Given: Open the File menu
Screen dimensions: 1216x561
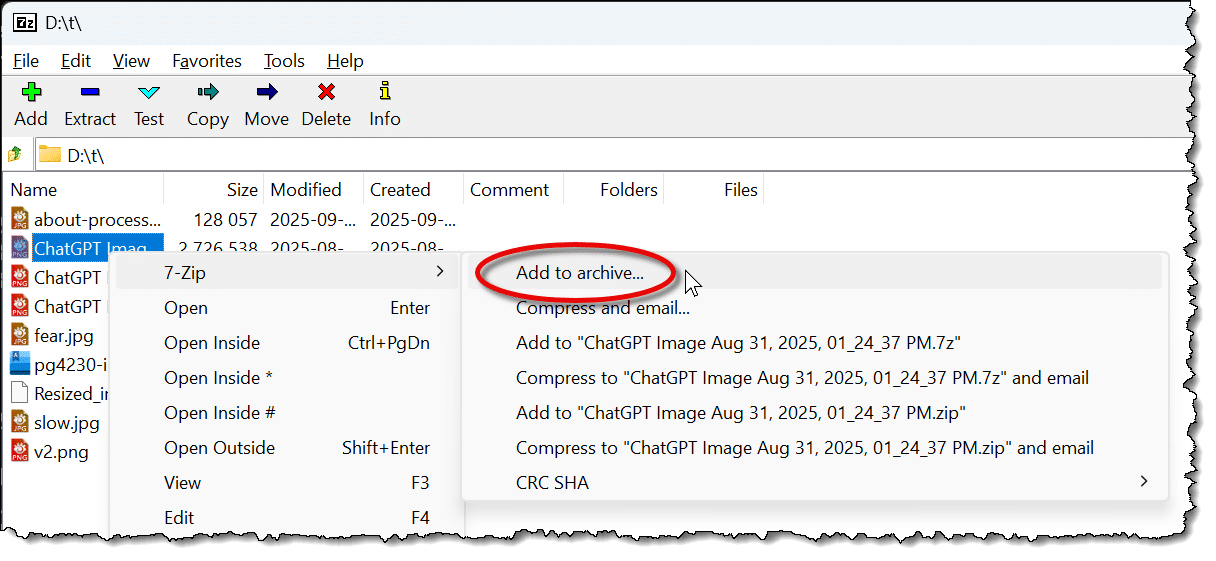Looking at the screenshot, I should click(26, 61).
